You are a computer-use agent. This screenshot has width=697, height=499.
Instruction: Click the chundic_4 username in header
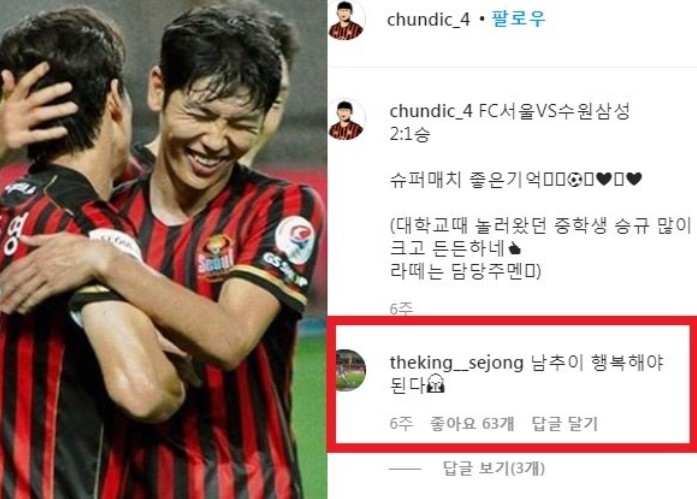pyautogui.click(x=429, y=20)
